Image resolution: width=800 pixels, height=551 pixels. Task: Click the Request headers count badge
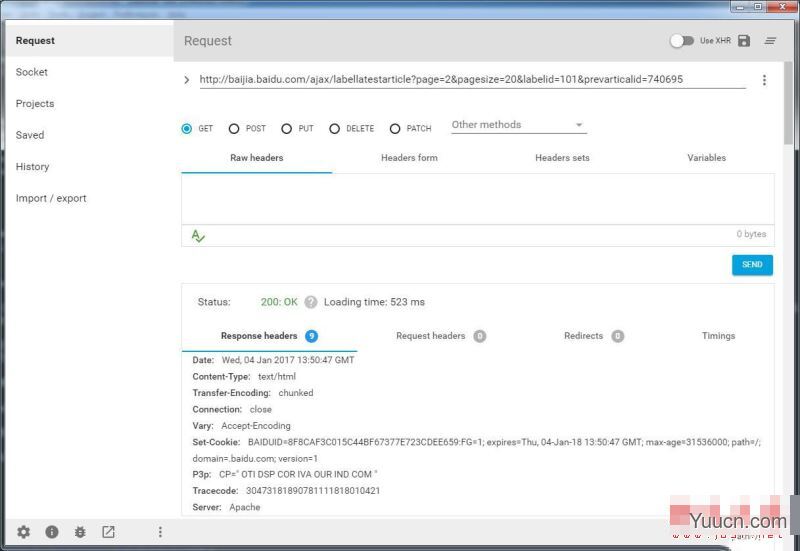[480, 336]
